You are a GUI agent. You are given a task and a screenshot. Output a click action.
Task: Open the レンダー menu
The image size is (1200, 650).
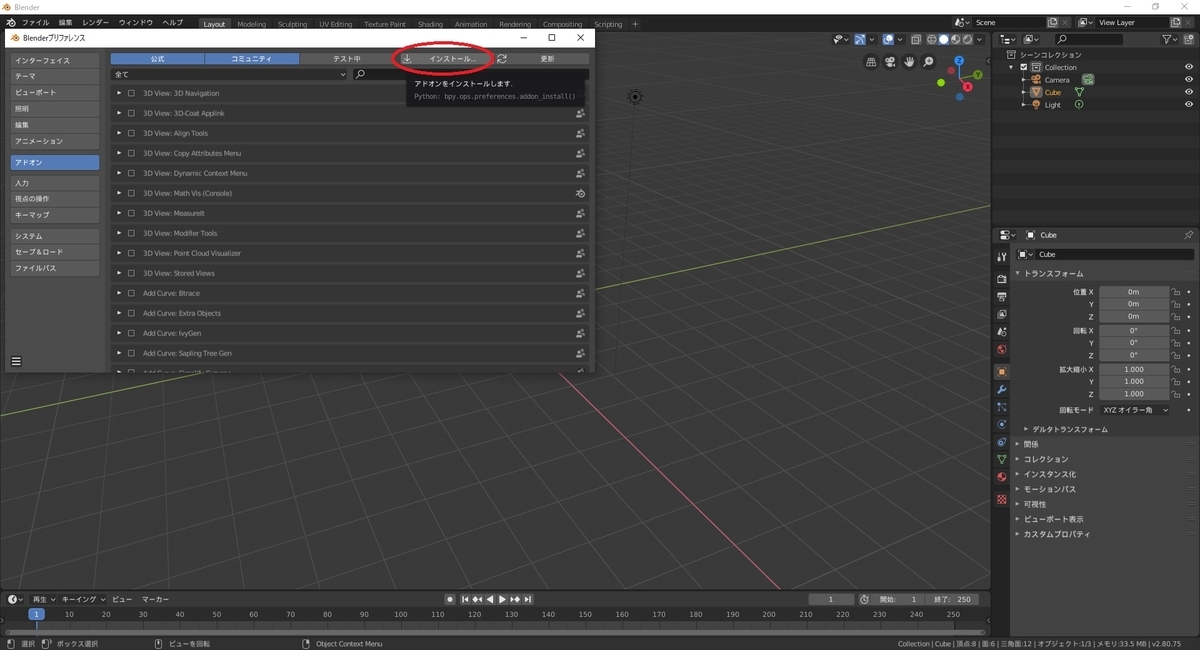click(x=95, y=22)
